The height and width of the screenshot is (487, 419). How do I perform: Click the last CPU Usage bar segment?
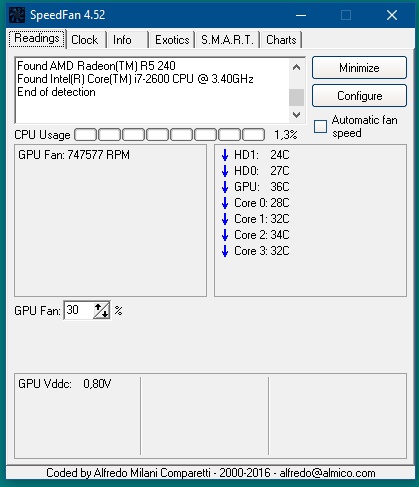(x=254, y=135)
